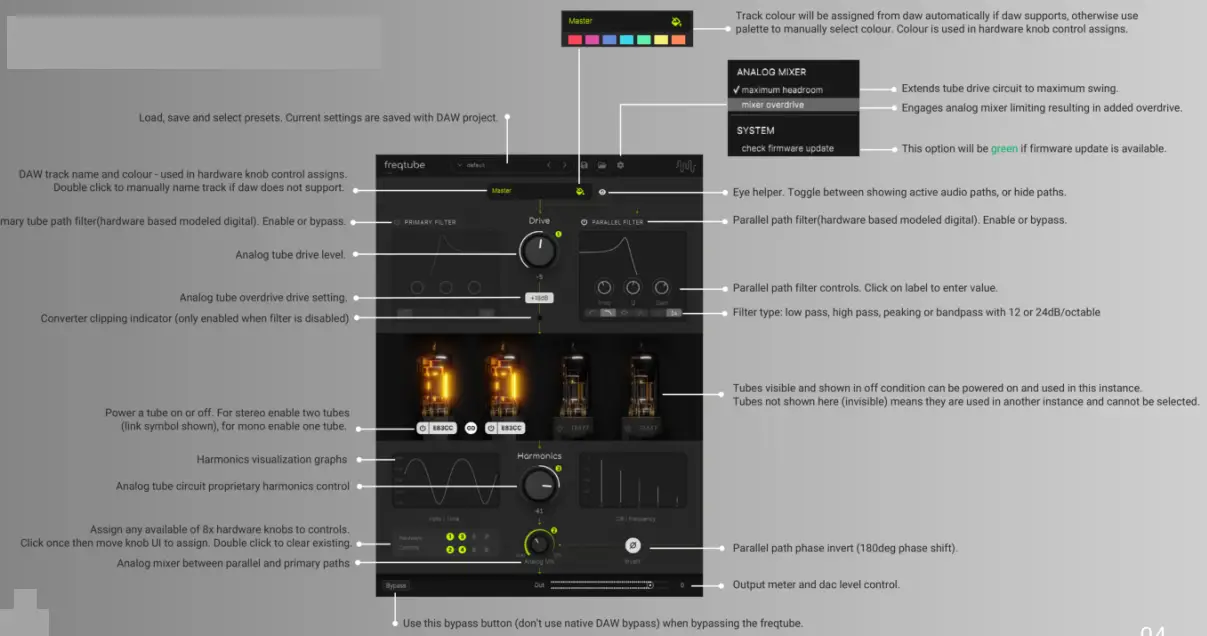Click the converter clipping indicator
The height and width of the screenshot is (636, 1207).
[x=539, y=317]
